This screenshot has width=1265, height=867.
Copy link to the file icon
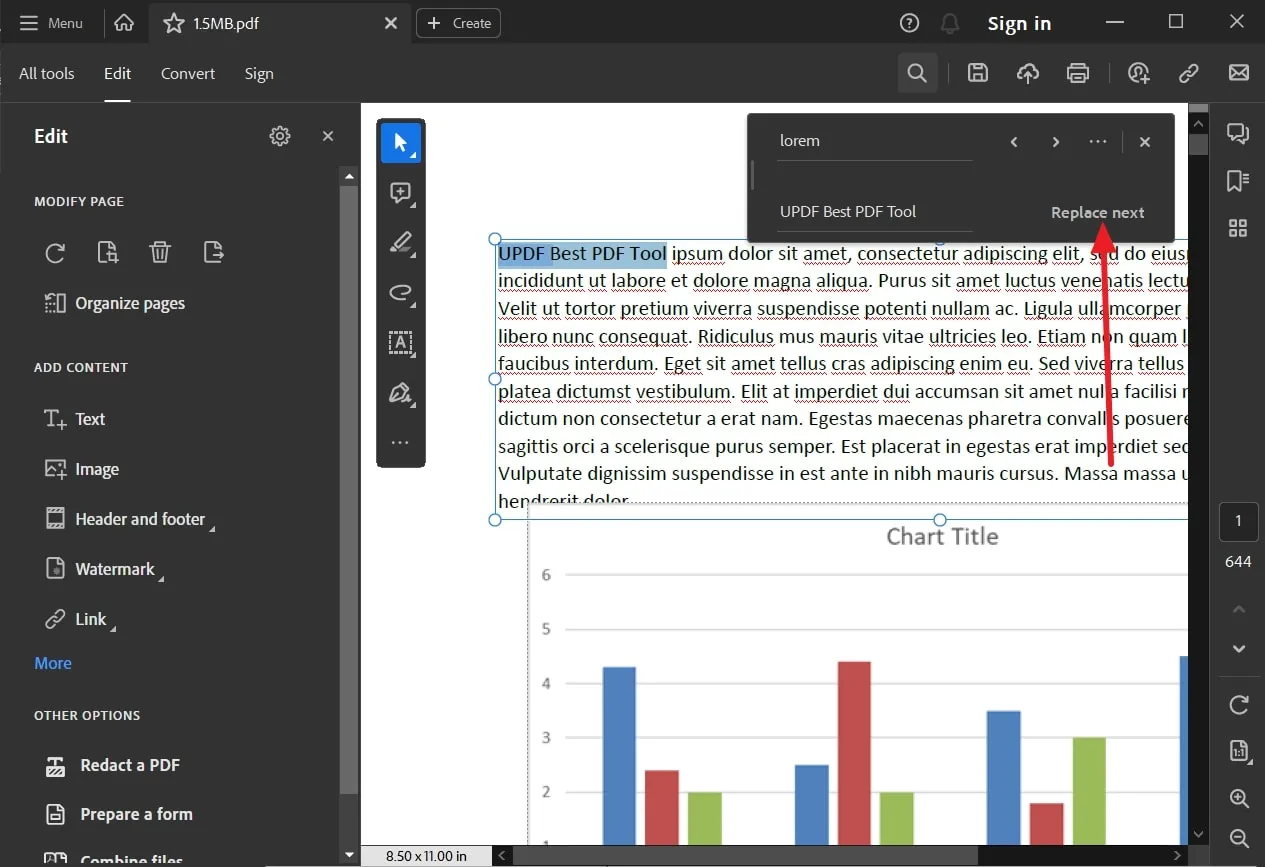pos(1189,72)
